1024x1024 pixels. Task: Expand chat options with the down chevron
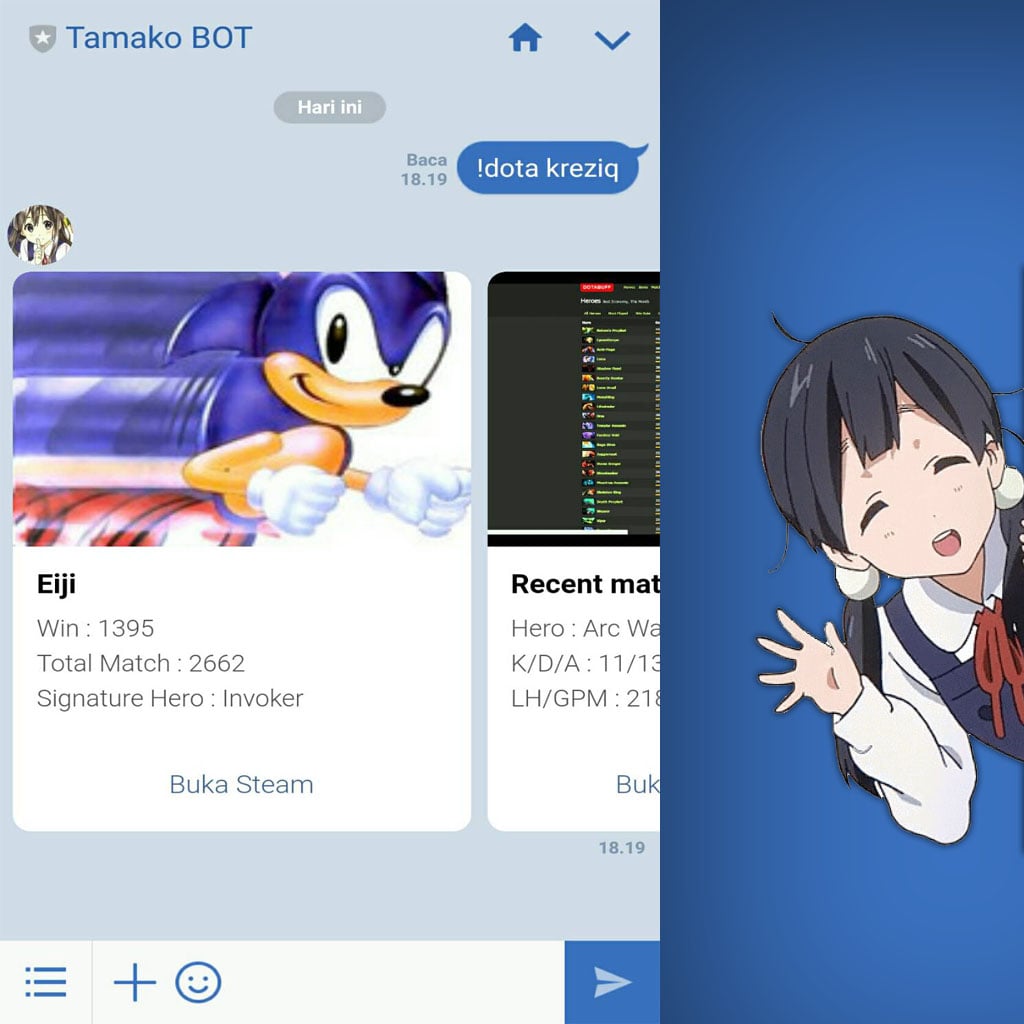(613, 41)
